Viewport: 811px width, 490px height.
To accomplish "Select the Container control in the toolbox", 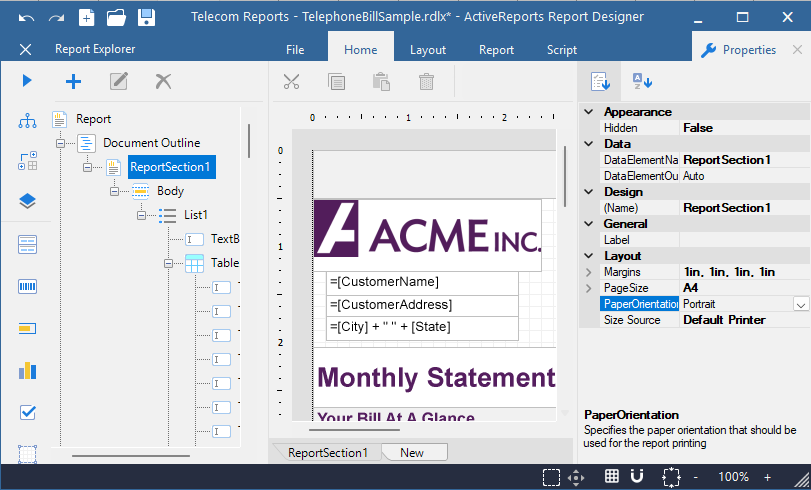I will tap(27, 454).
